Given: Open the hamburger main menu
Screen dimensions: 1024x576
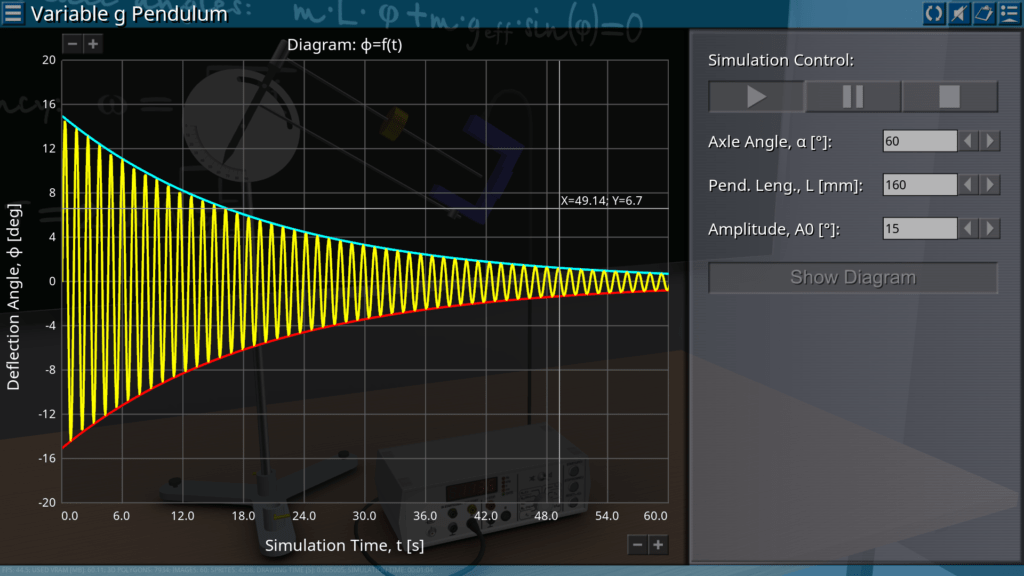Looking at the screenshot, I should click(14, 14).
